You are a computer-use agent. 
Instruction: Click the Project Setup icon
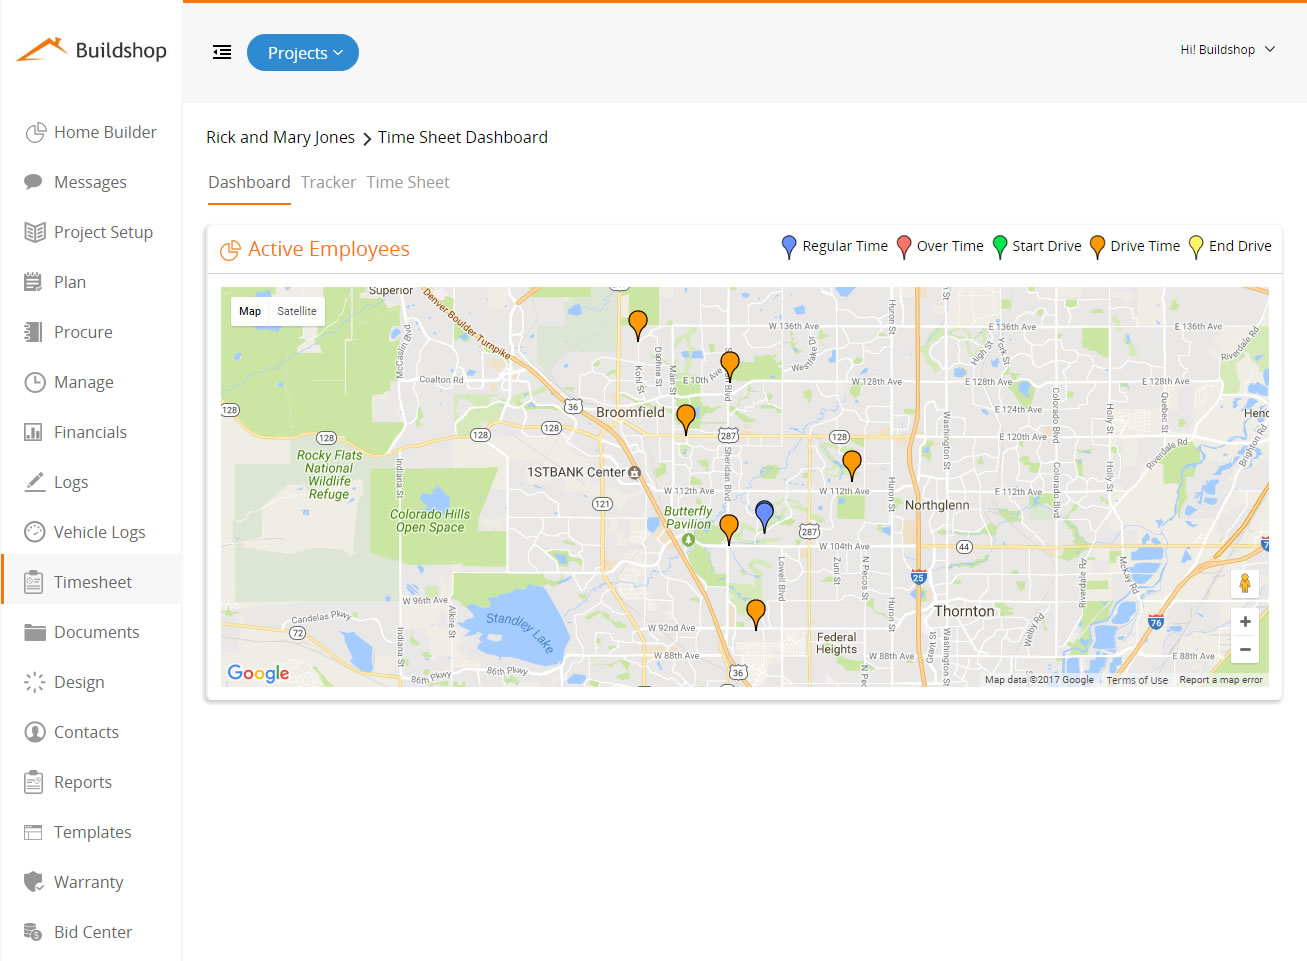tap(35, 232)
